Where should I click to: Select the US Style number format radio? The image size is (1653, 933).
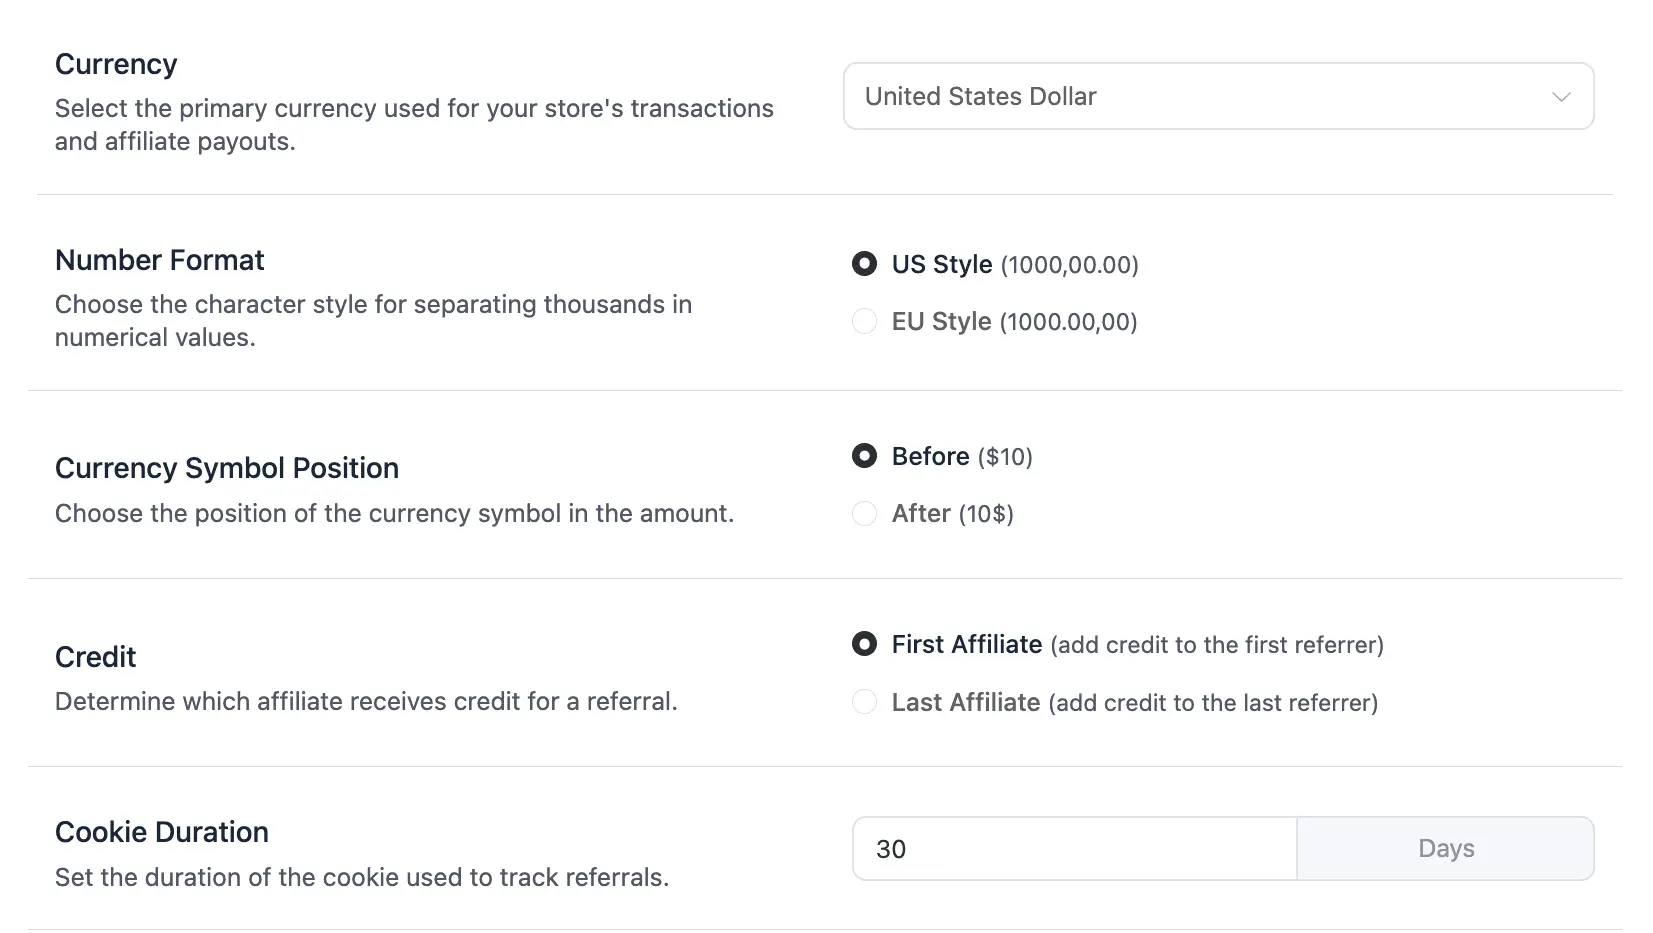coord(864,264)
